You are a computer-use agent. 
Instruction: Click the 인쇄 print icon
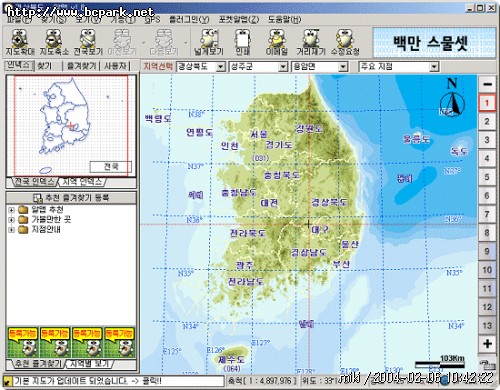[242, 42]
